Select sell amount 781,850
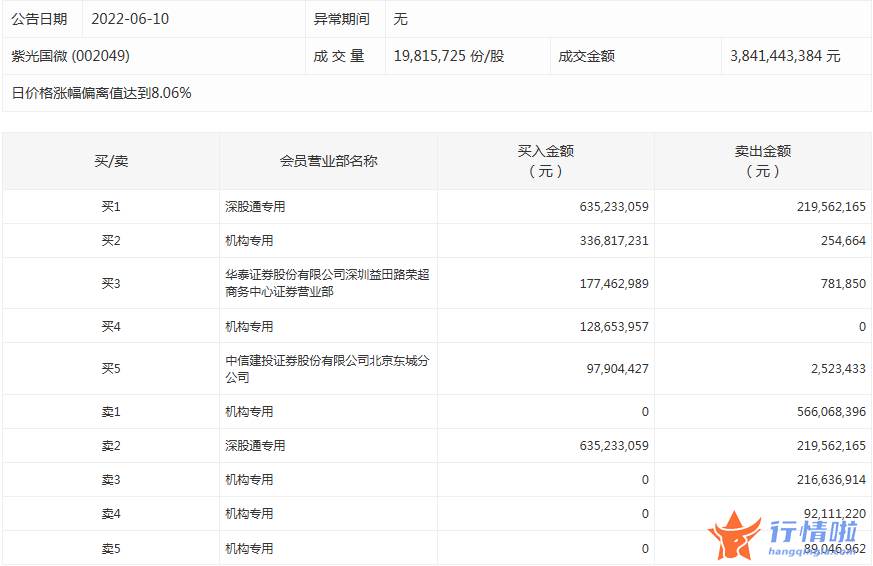This screenshot has height=566, width=873. point(843,283)
